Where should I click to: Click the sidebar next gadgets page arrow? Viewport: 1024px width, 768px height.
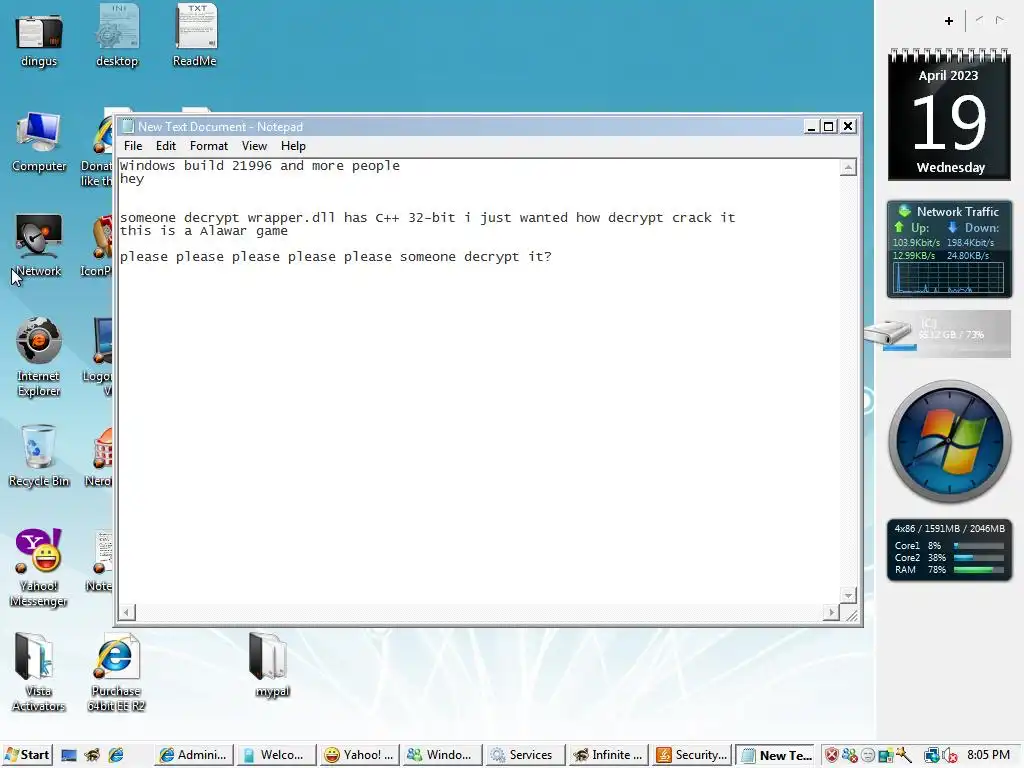tap(1000, 20)
